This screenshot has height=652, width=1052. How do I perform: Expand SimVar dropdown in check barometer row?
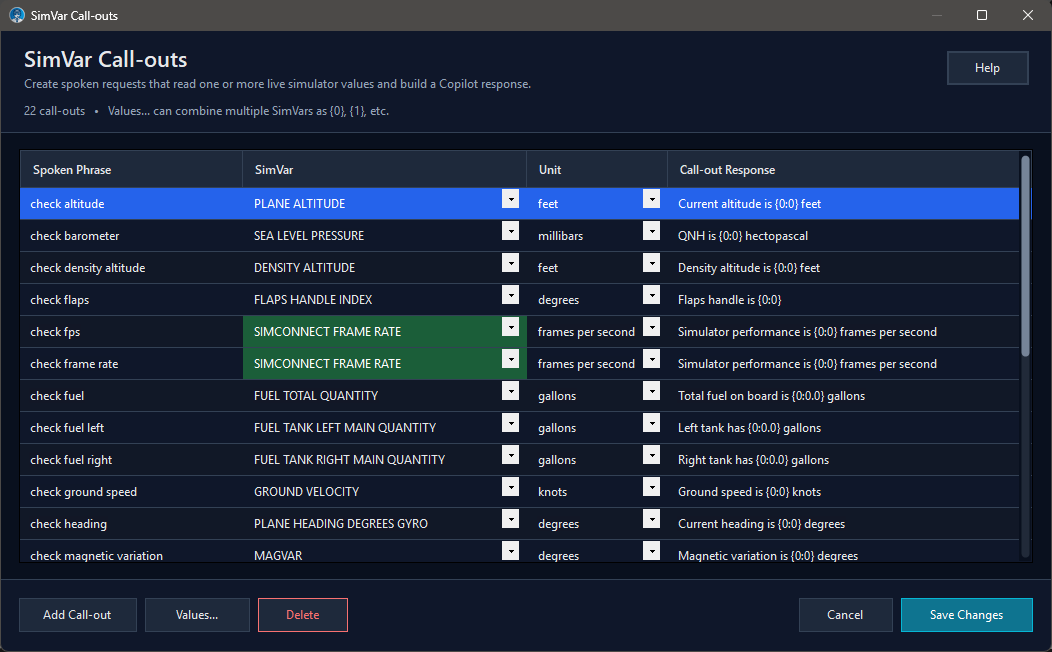pyautogui.click(x=511, y=231)
